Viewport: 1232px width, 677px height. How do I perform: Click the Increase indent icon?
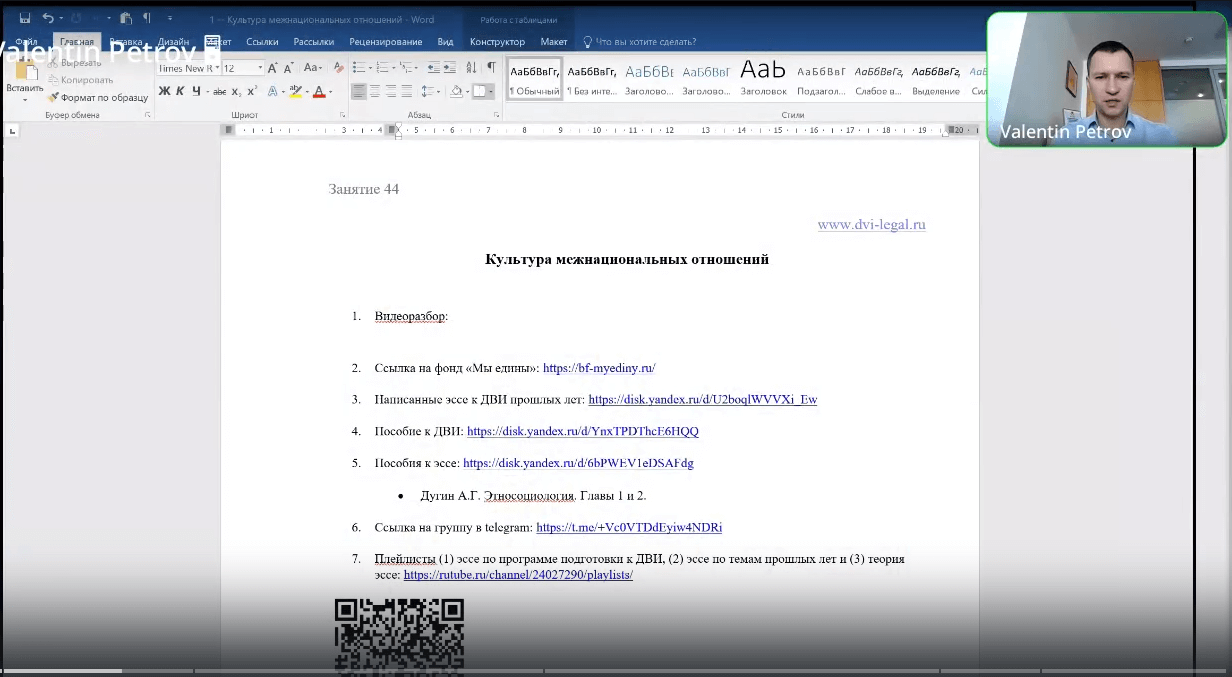(x=449, y=68)
